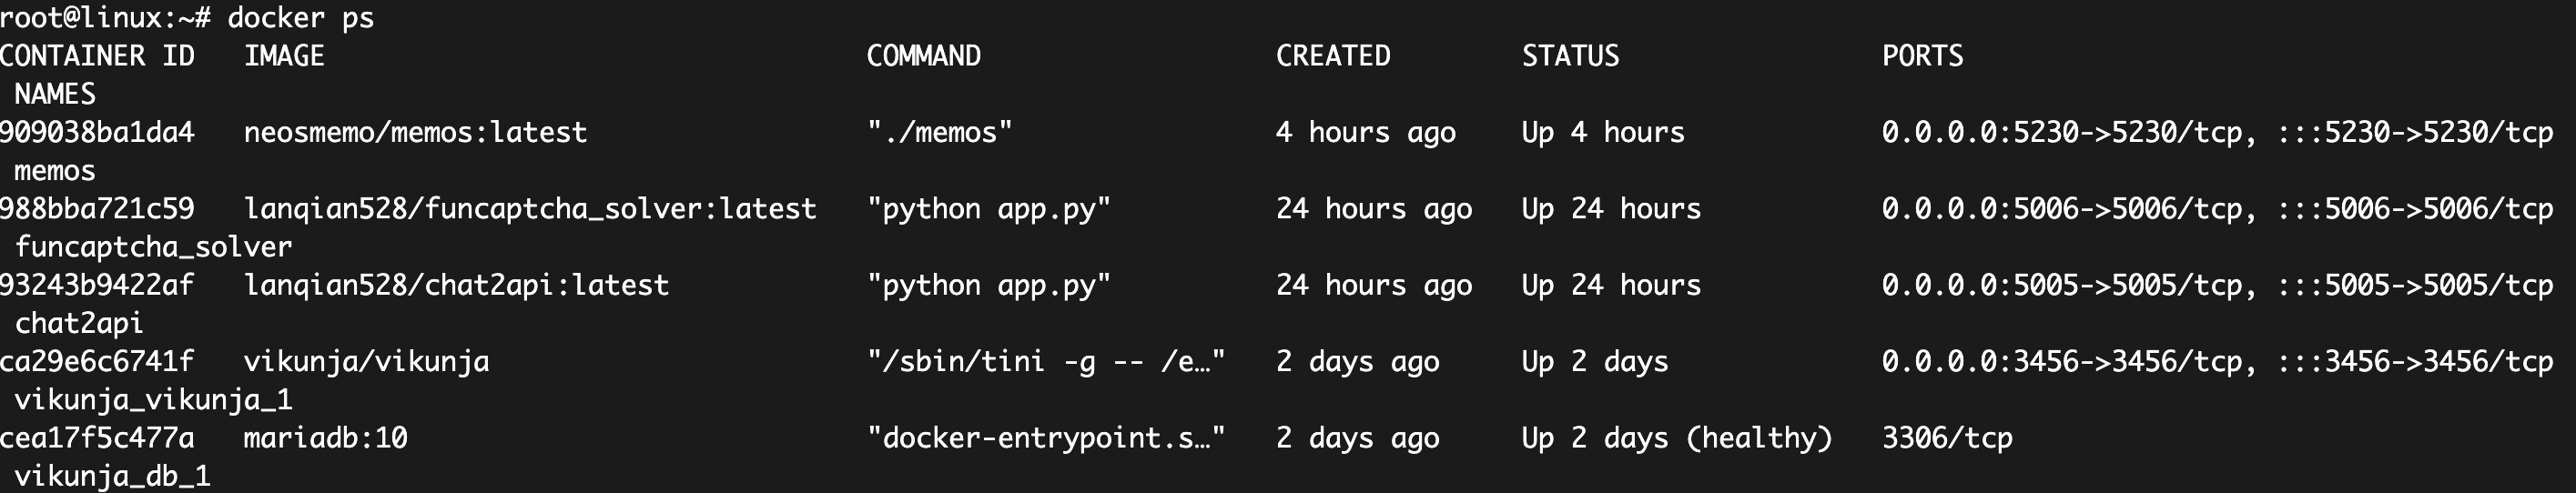The image size is (2576, 493).
Task: Click the PORTS column header
Action: 1922,56
